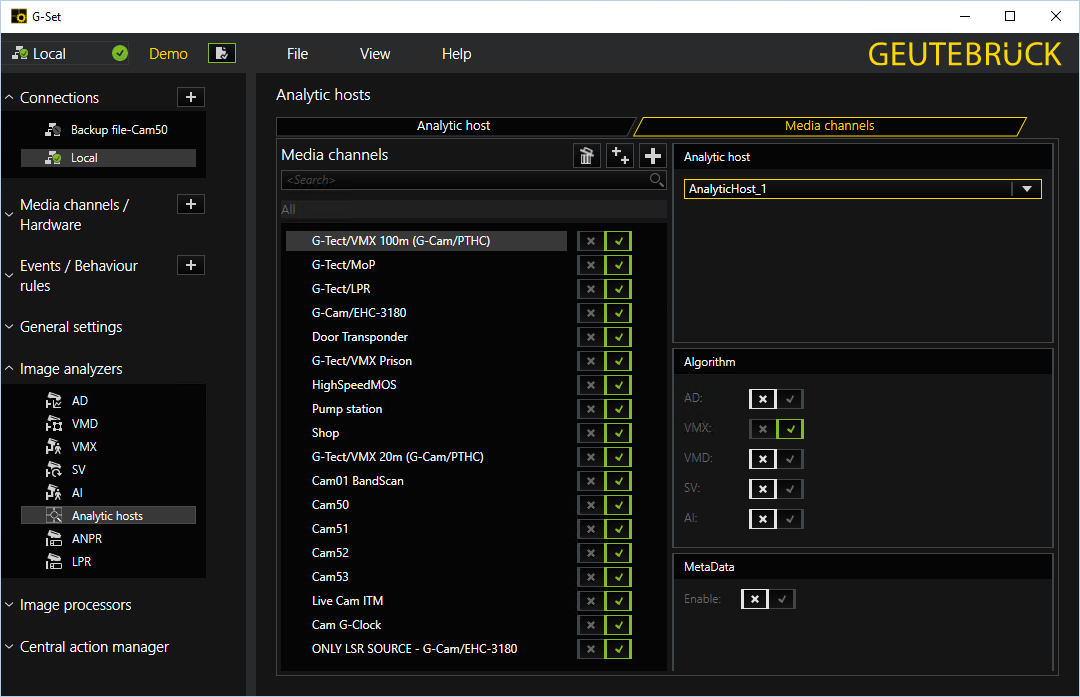Click the add multiple media channels icon

tap(619, 156)
